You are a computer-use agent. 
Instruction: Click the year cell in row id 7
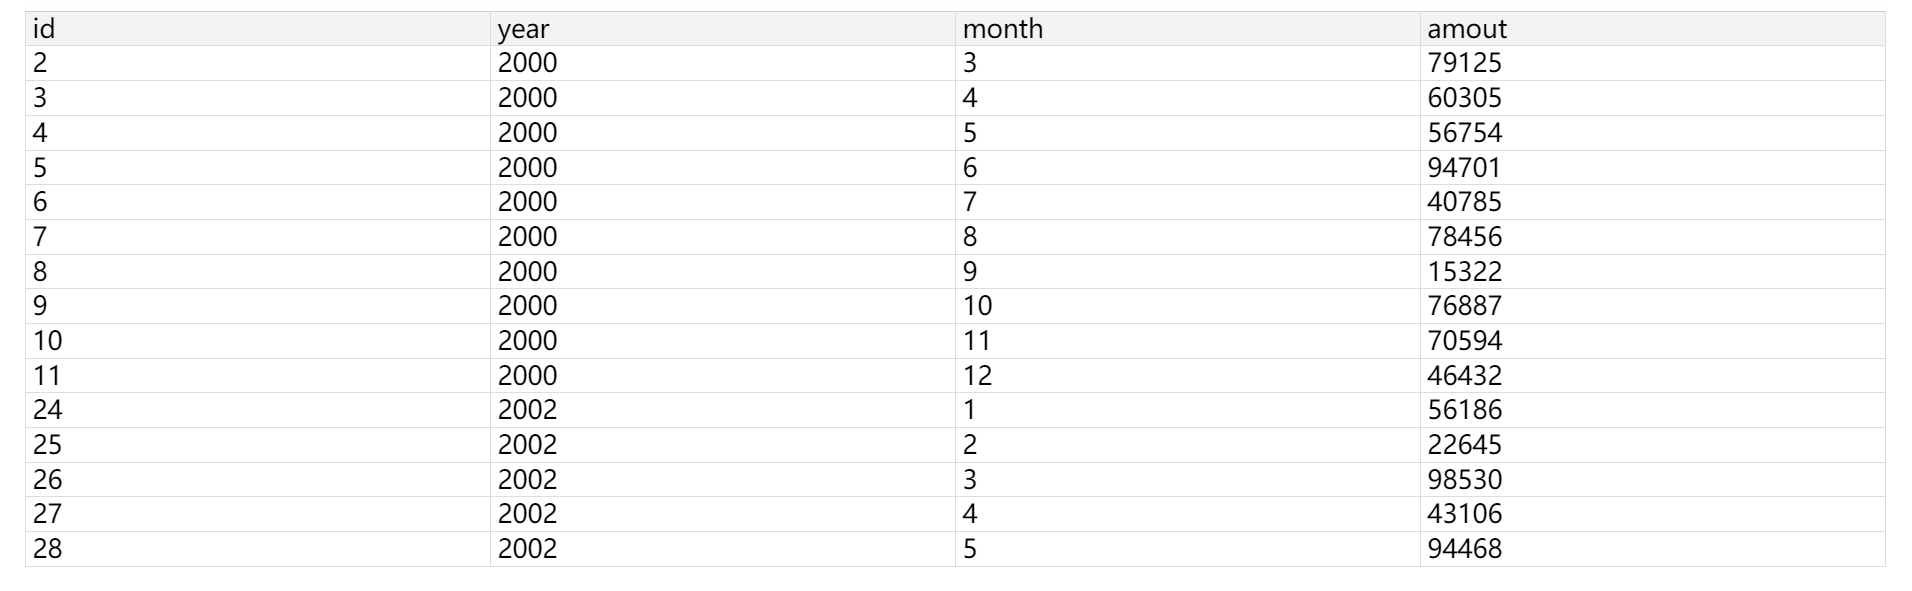point(527,237)
